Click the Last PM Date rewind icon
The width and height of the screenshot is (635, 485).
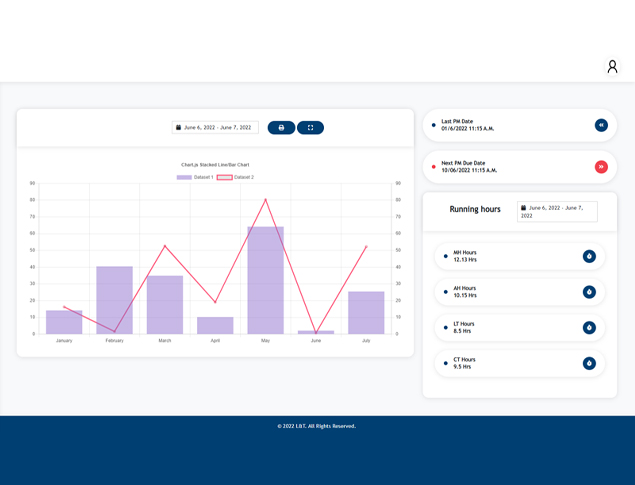click(601, 125)
